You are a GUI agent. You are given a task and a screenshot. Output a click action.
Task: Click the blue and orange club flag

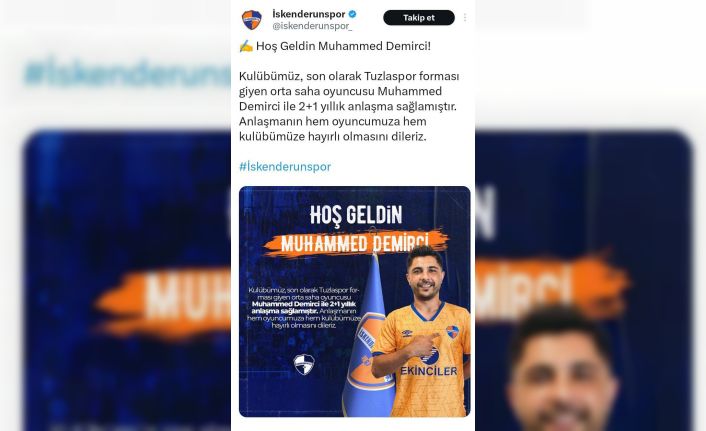(367, 336)
